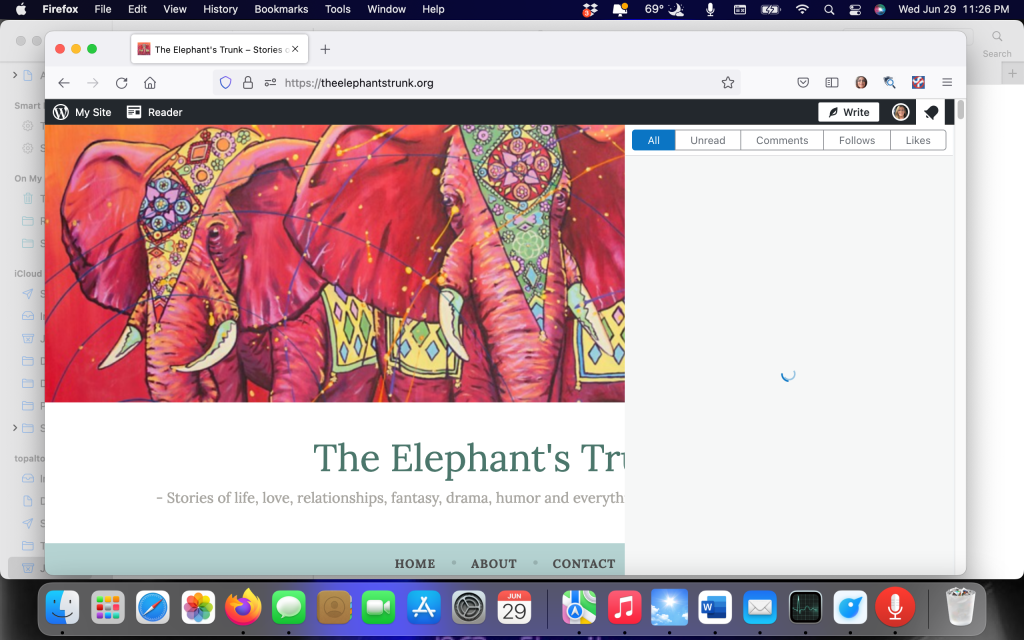Image resolution: width=1024 pixels, height=640 pixels.
Task: Filter notifications by Unread
Action: click(x=707, y=140)
